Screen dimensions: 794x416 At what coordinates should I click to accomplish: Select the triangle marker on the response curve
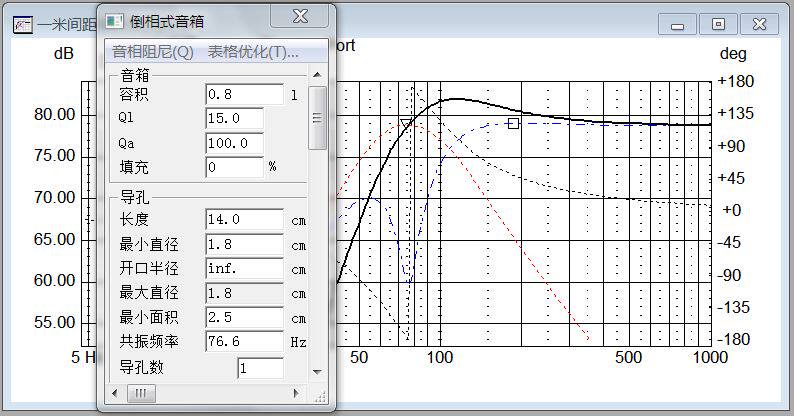tap(405, 124)
